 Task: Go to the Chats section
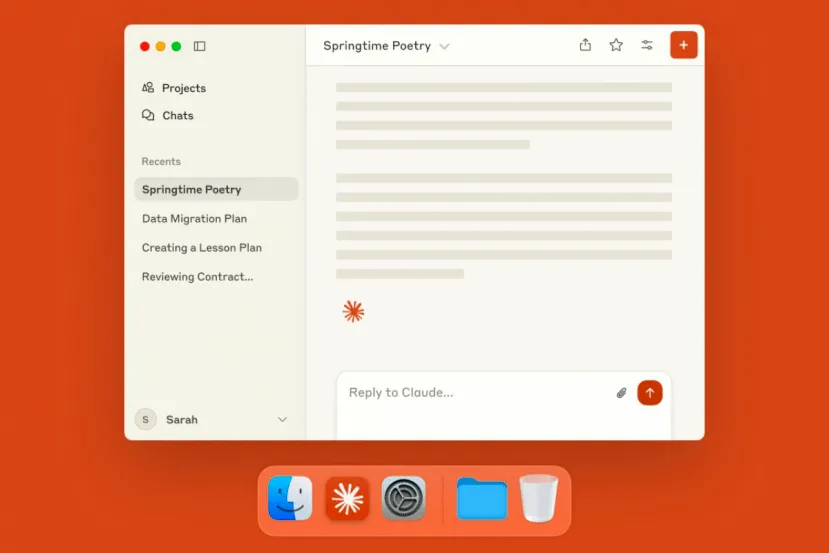tap(177, 115)
